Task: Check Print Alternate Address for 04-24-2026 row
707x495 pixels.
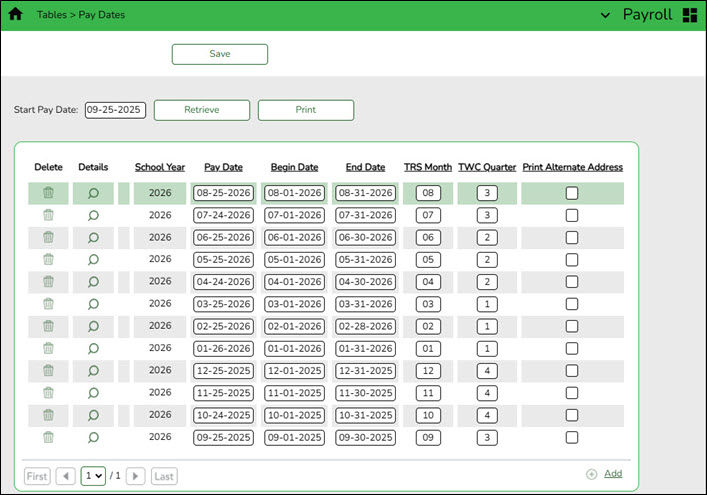Action: [572, 282]
